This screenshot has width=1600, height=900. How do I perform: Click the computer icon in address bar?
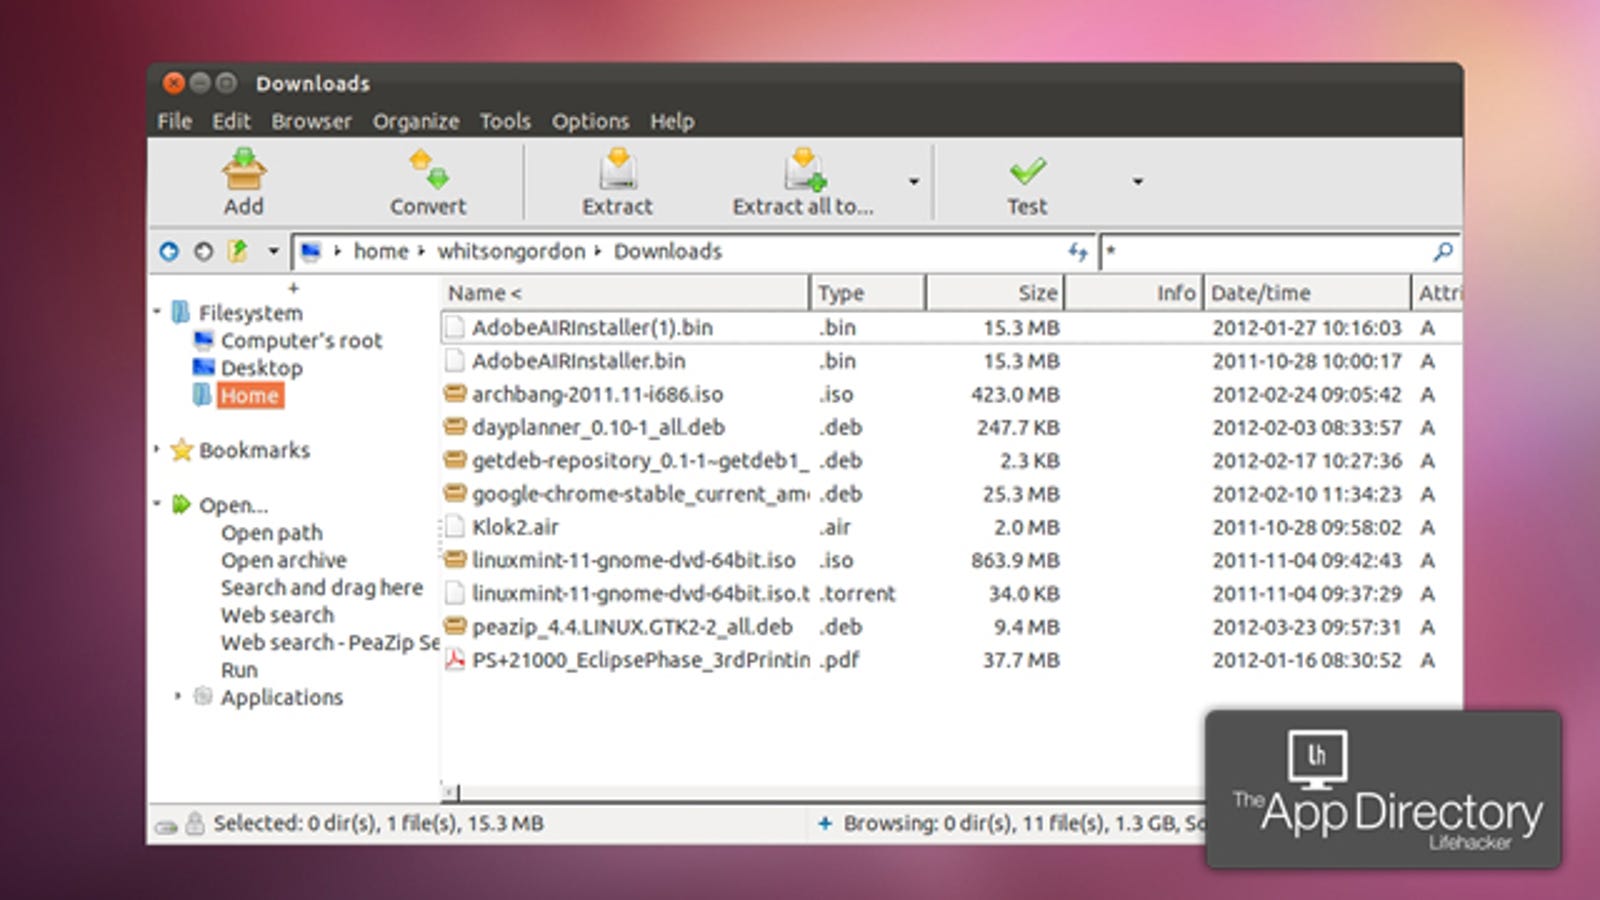click(x=311, y=251)
